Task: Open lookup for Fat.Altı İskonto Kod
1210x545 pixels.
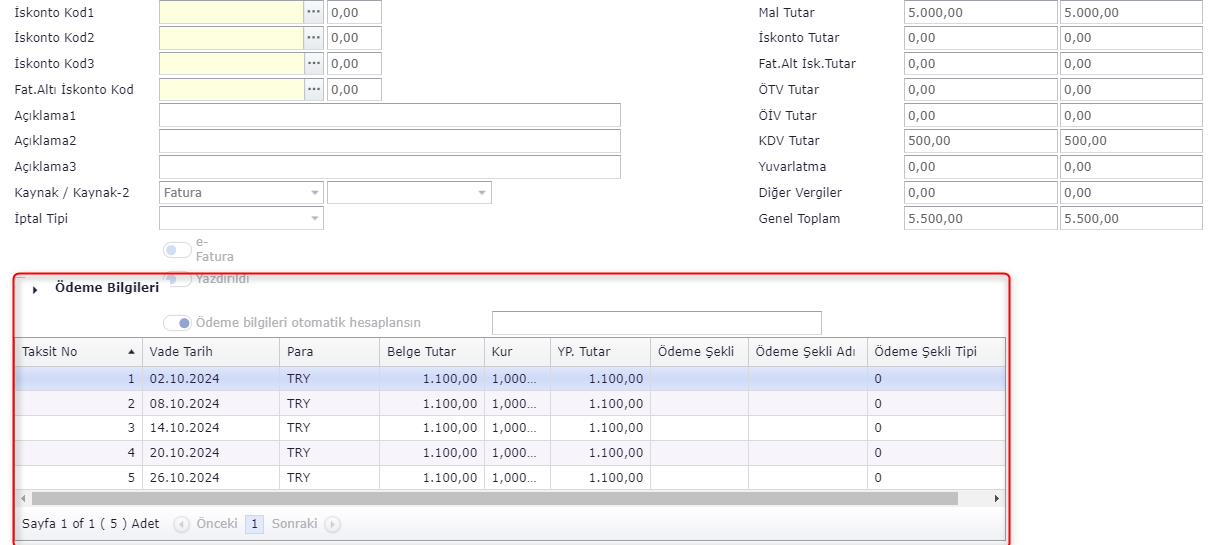Action: [314, 90]
